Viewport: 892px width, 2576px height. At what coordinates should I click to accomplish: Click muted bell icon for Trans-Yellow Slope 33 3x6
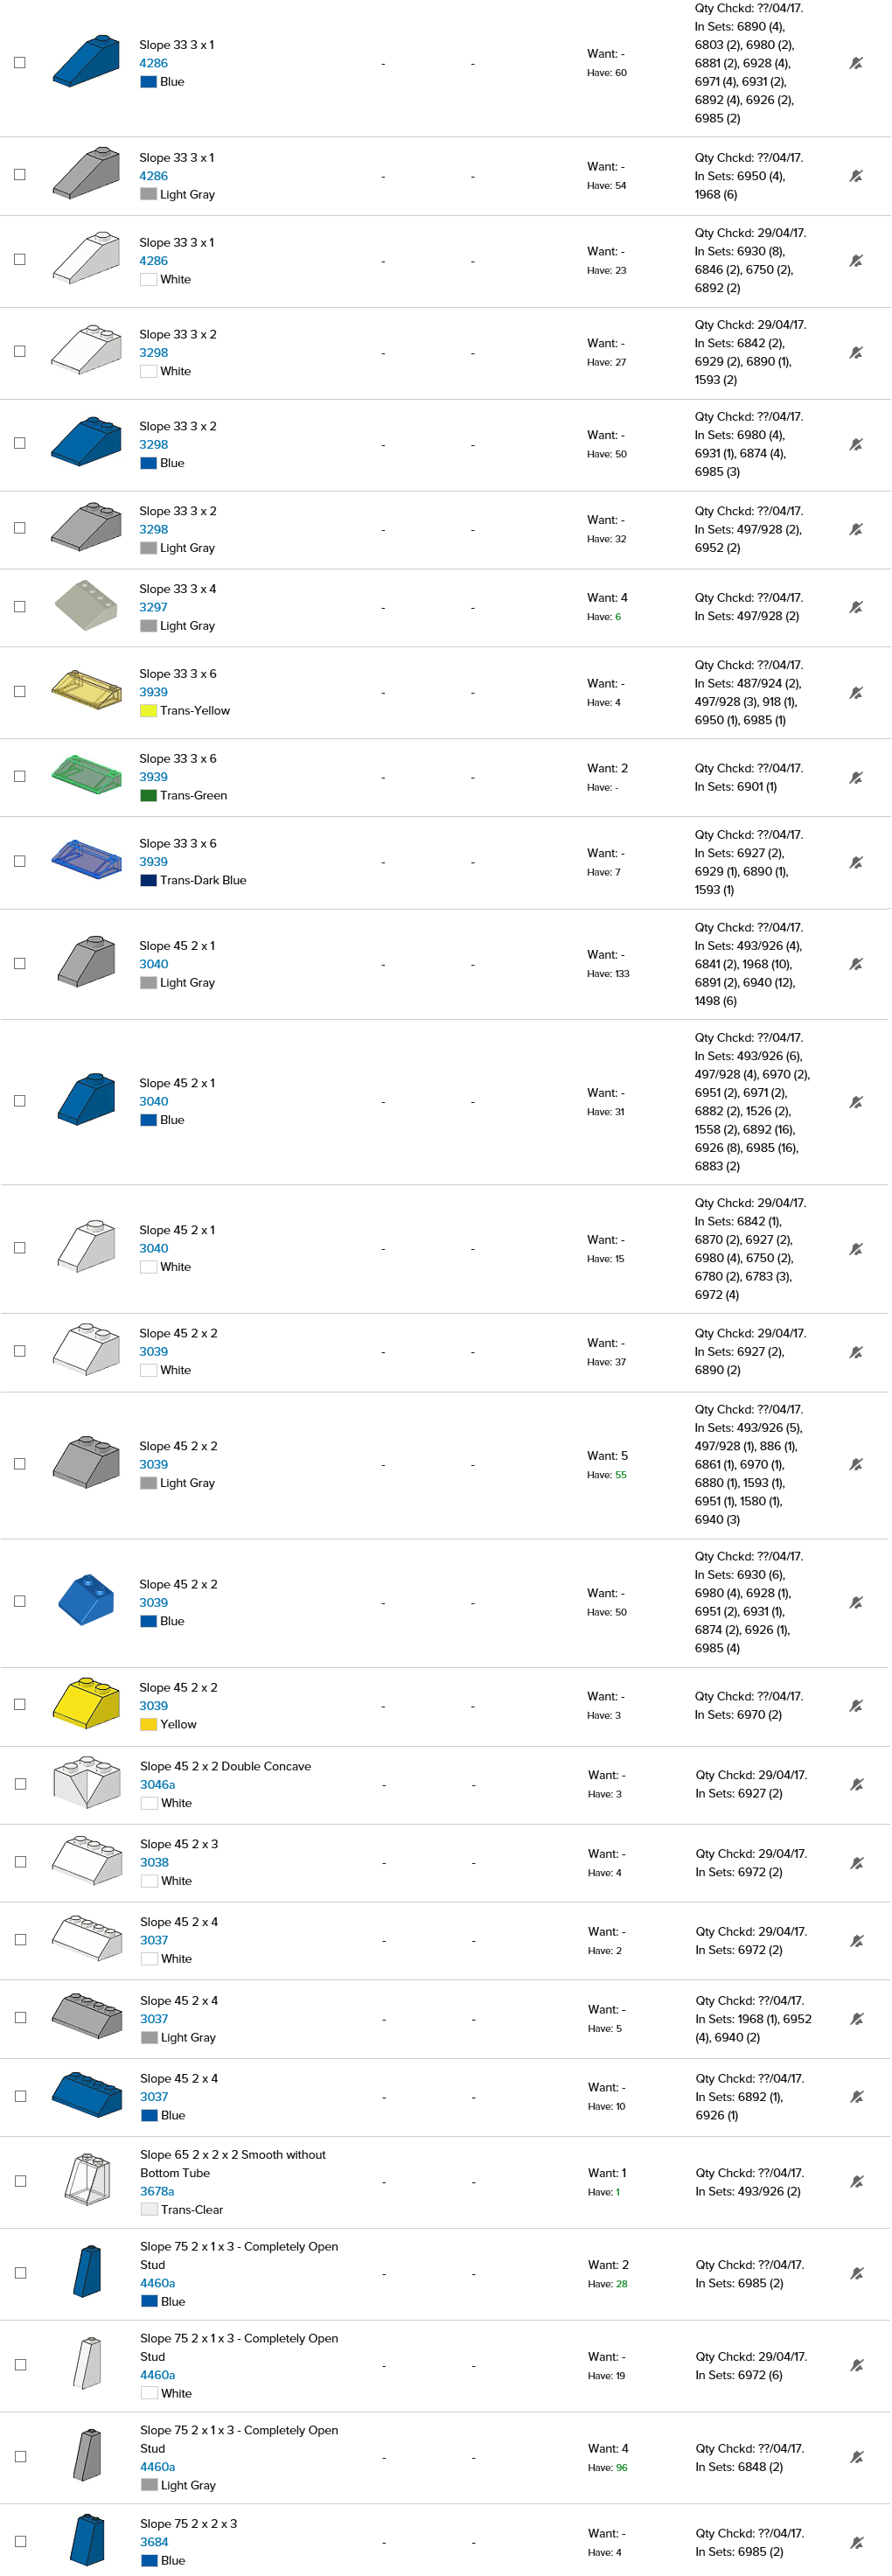point(855,693)
